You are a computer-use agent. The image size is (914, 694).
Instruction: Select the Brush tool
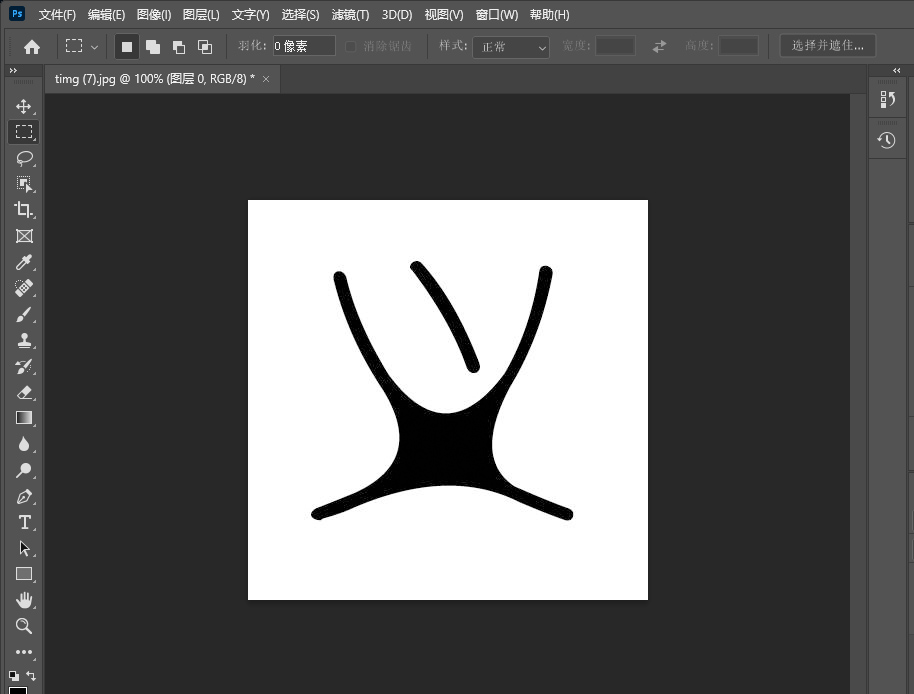[x=24, y=314]
